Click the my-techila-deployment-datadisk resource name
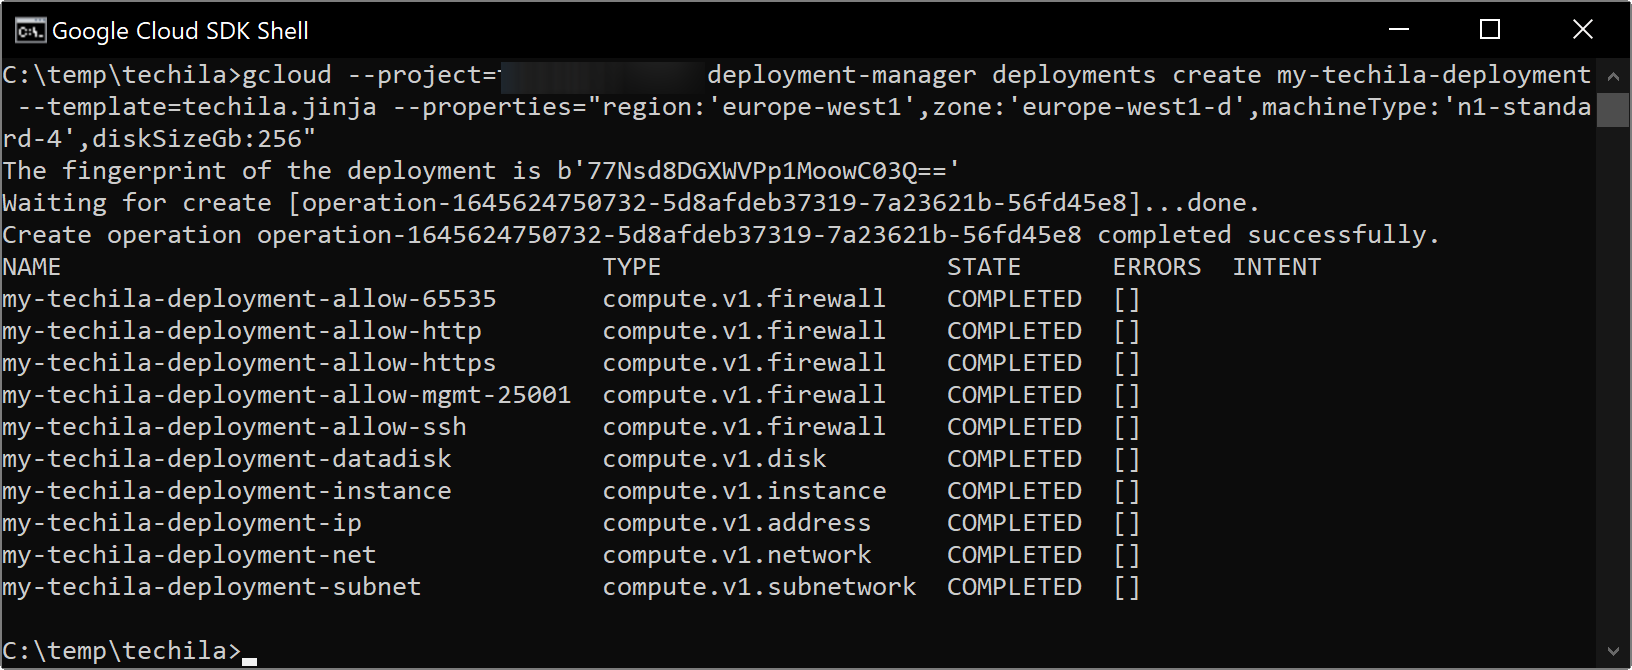The width and height of the screenshot is (1632, 670). [227, 459]
